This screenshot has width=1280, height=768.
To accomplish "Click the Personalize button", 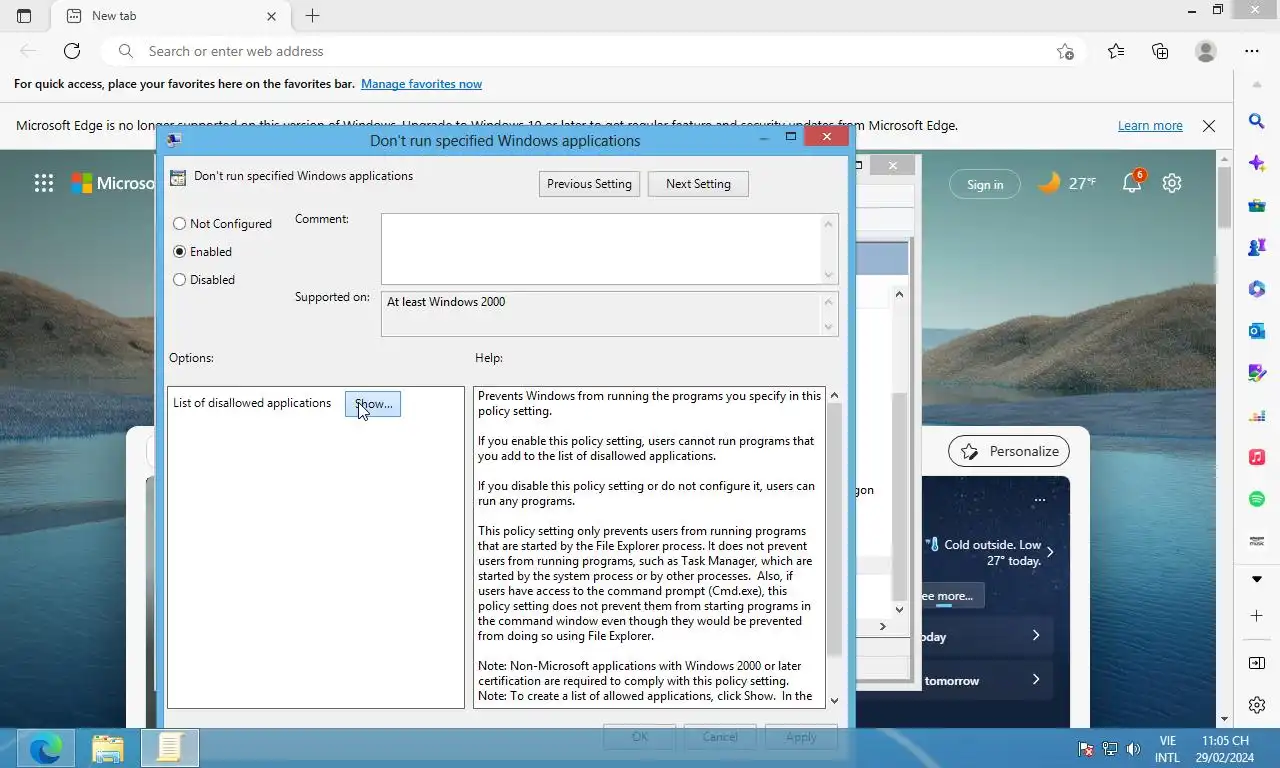I will (1009, 451).
